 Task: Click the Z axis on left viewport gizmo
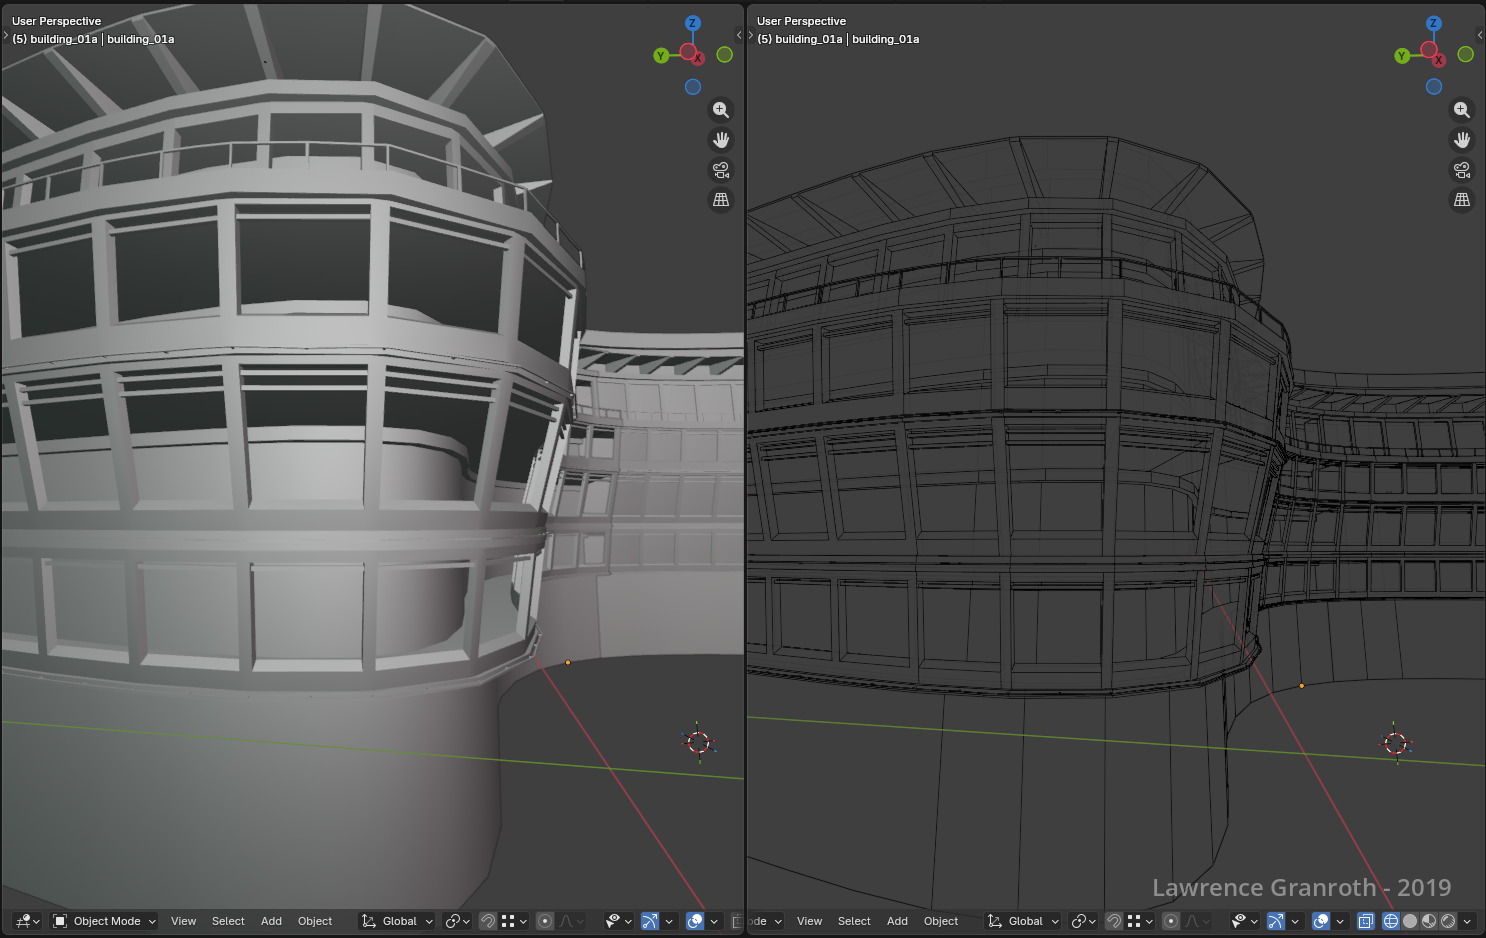click(692, 23)
